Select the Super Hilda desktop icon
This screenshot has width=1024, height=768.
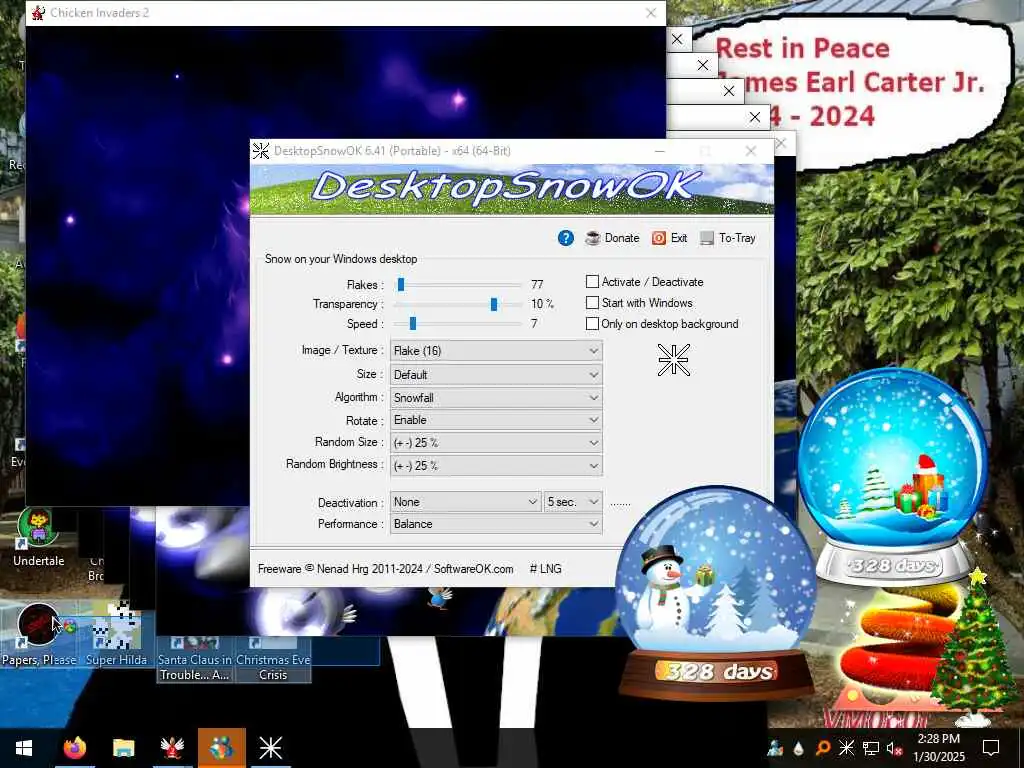point(116,635)
